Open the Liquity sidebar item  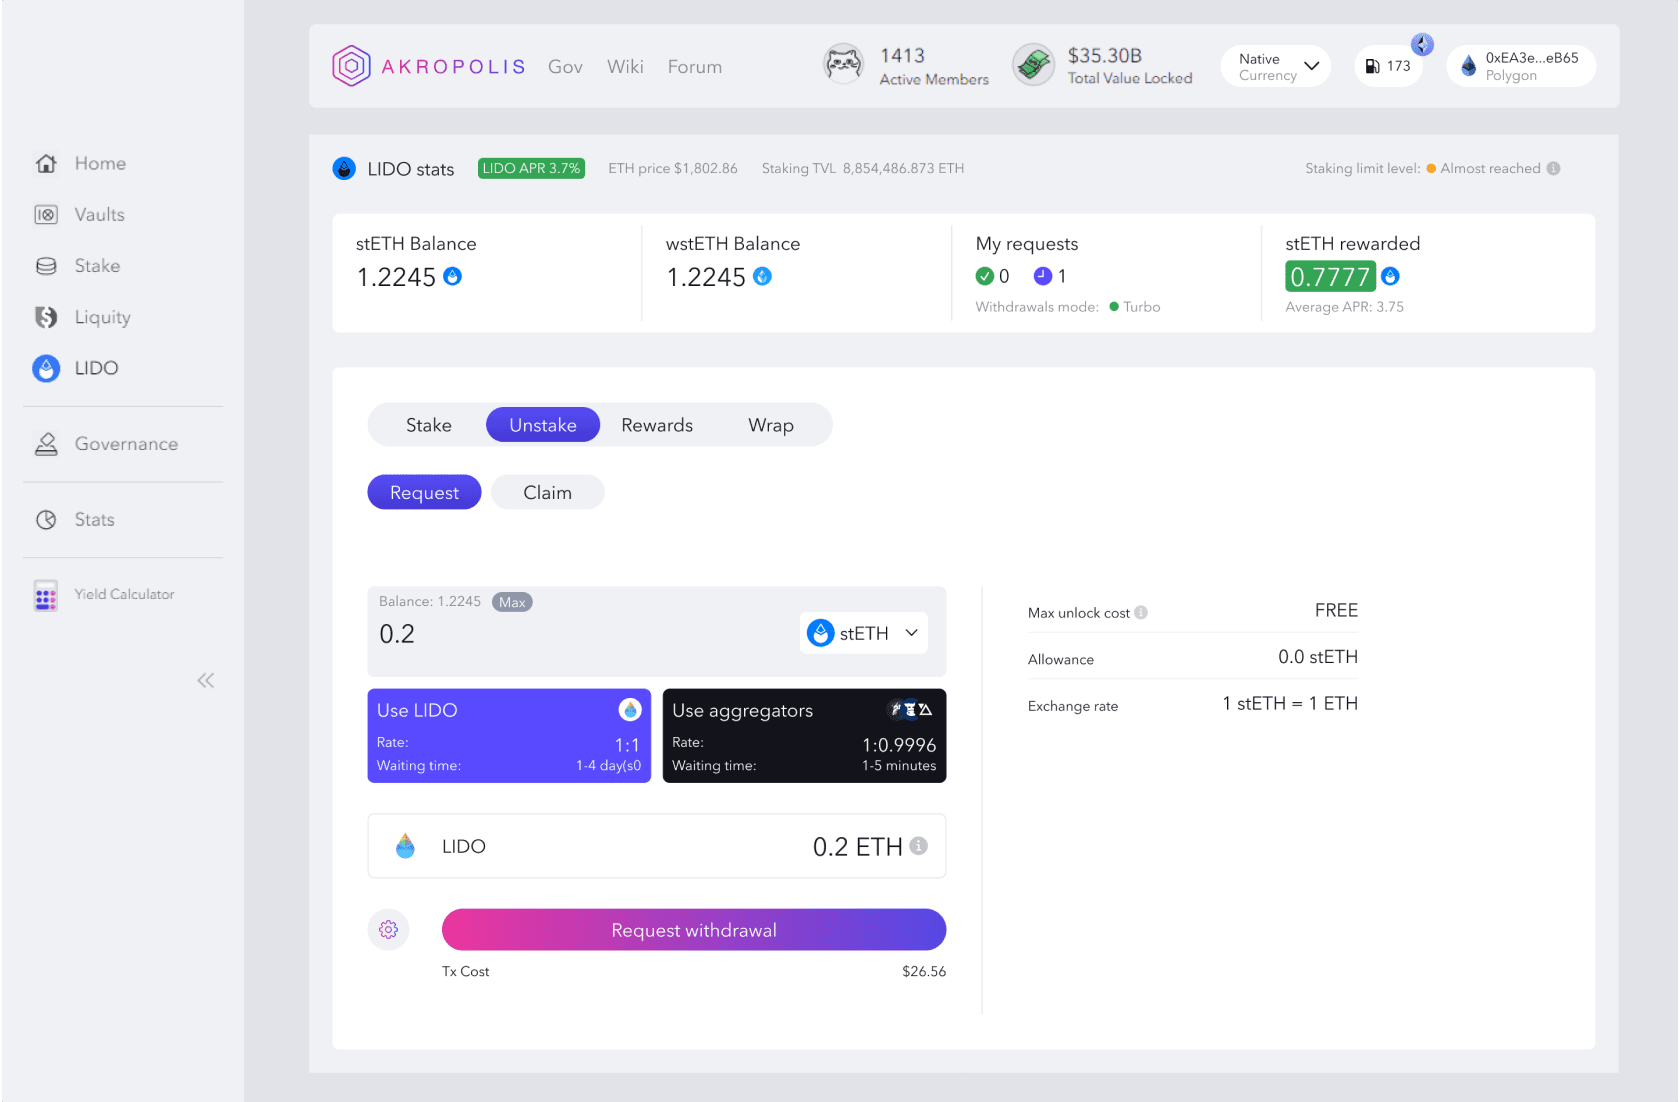(x=83, y=317)
